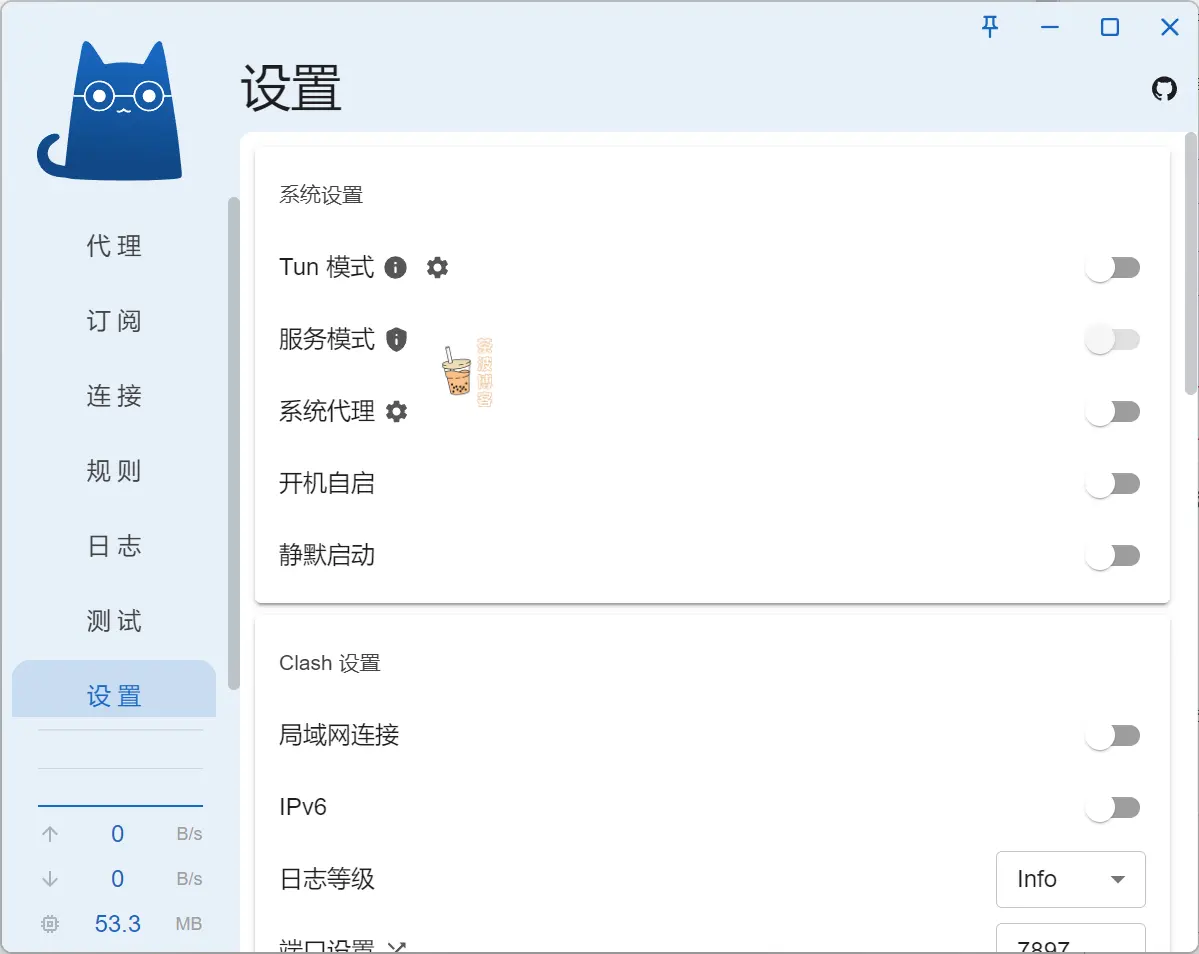Enable IPv6 switch
This screenshot has height=954, width=1199.
point(1113,807)
